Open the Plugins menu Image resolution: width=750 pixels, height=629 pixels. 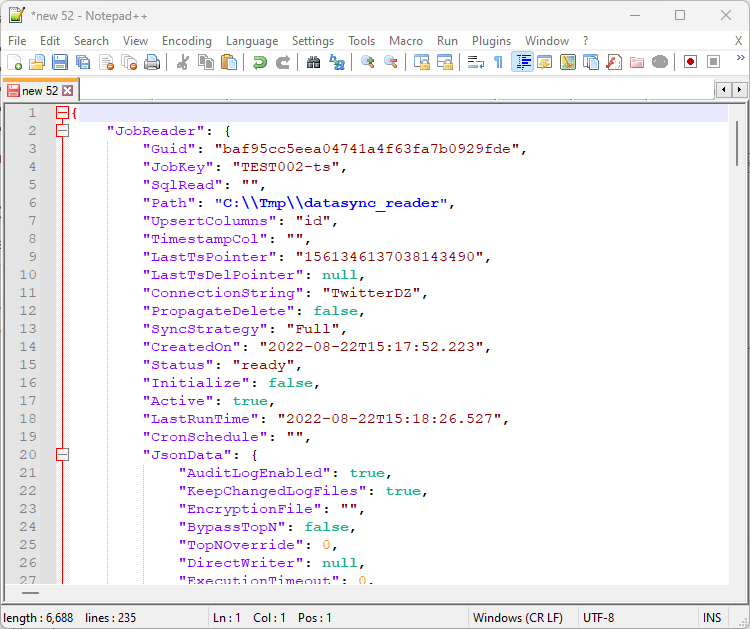click(491, 41)
